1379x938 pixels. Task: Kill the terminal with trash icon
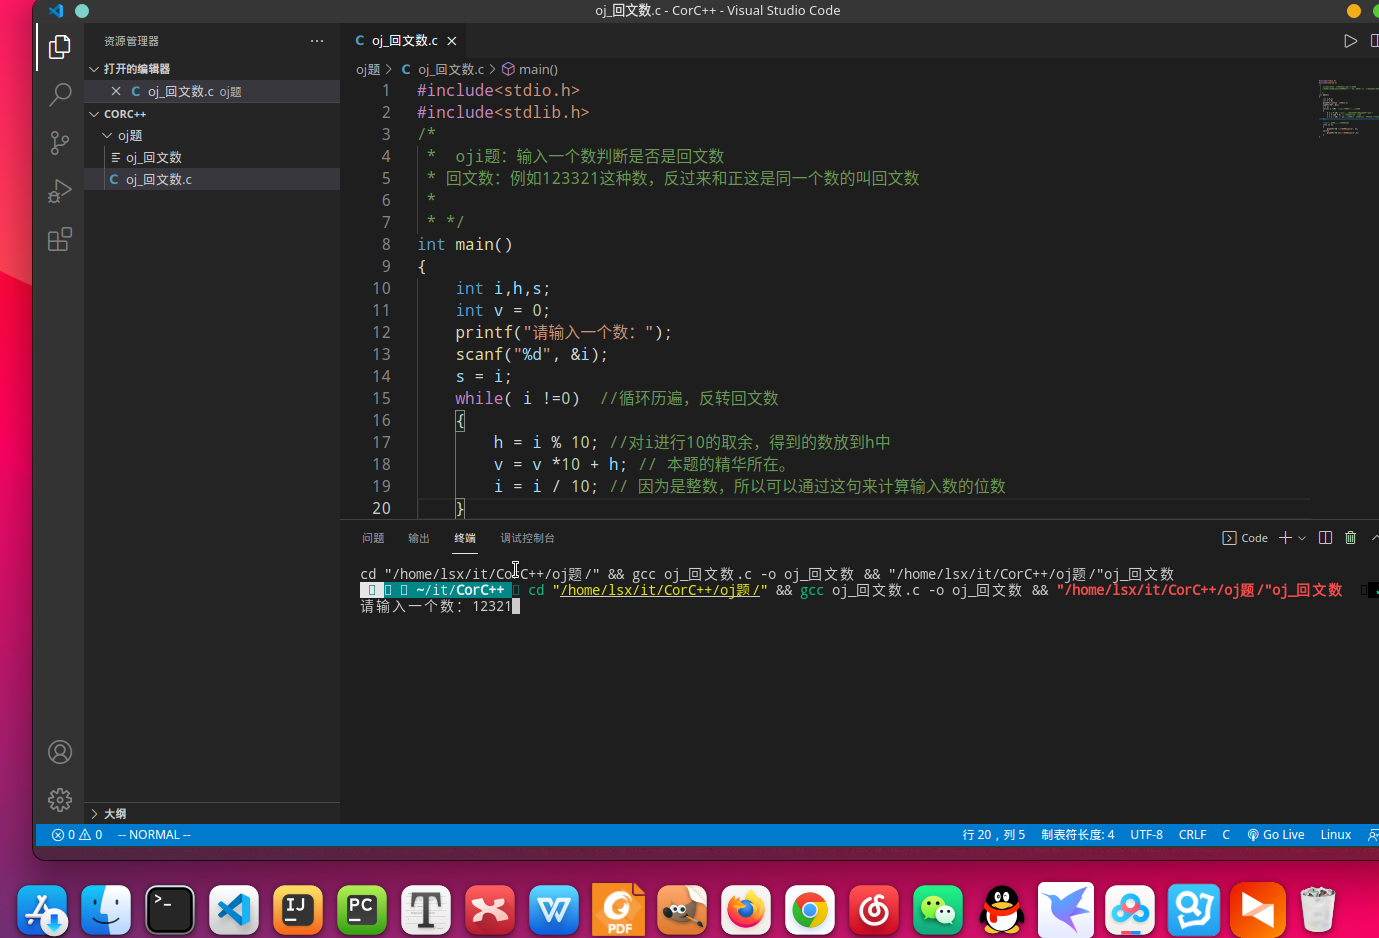[x=1350, y=538]
